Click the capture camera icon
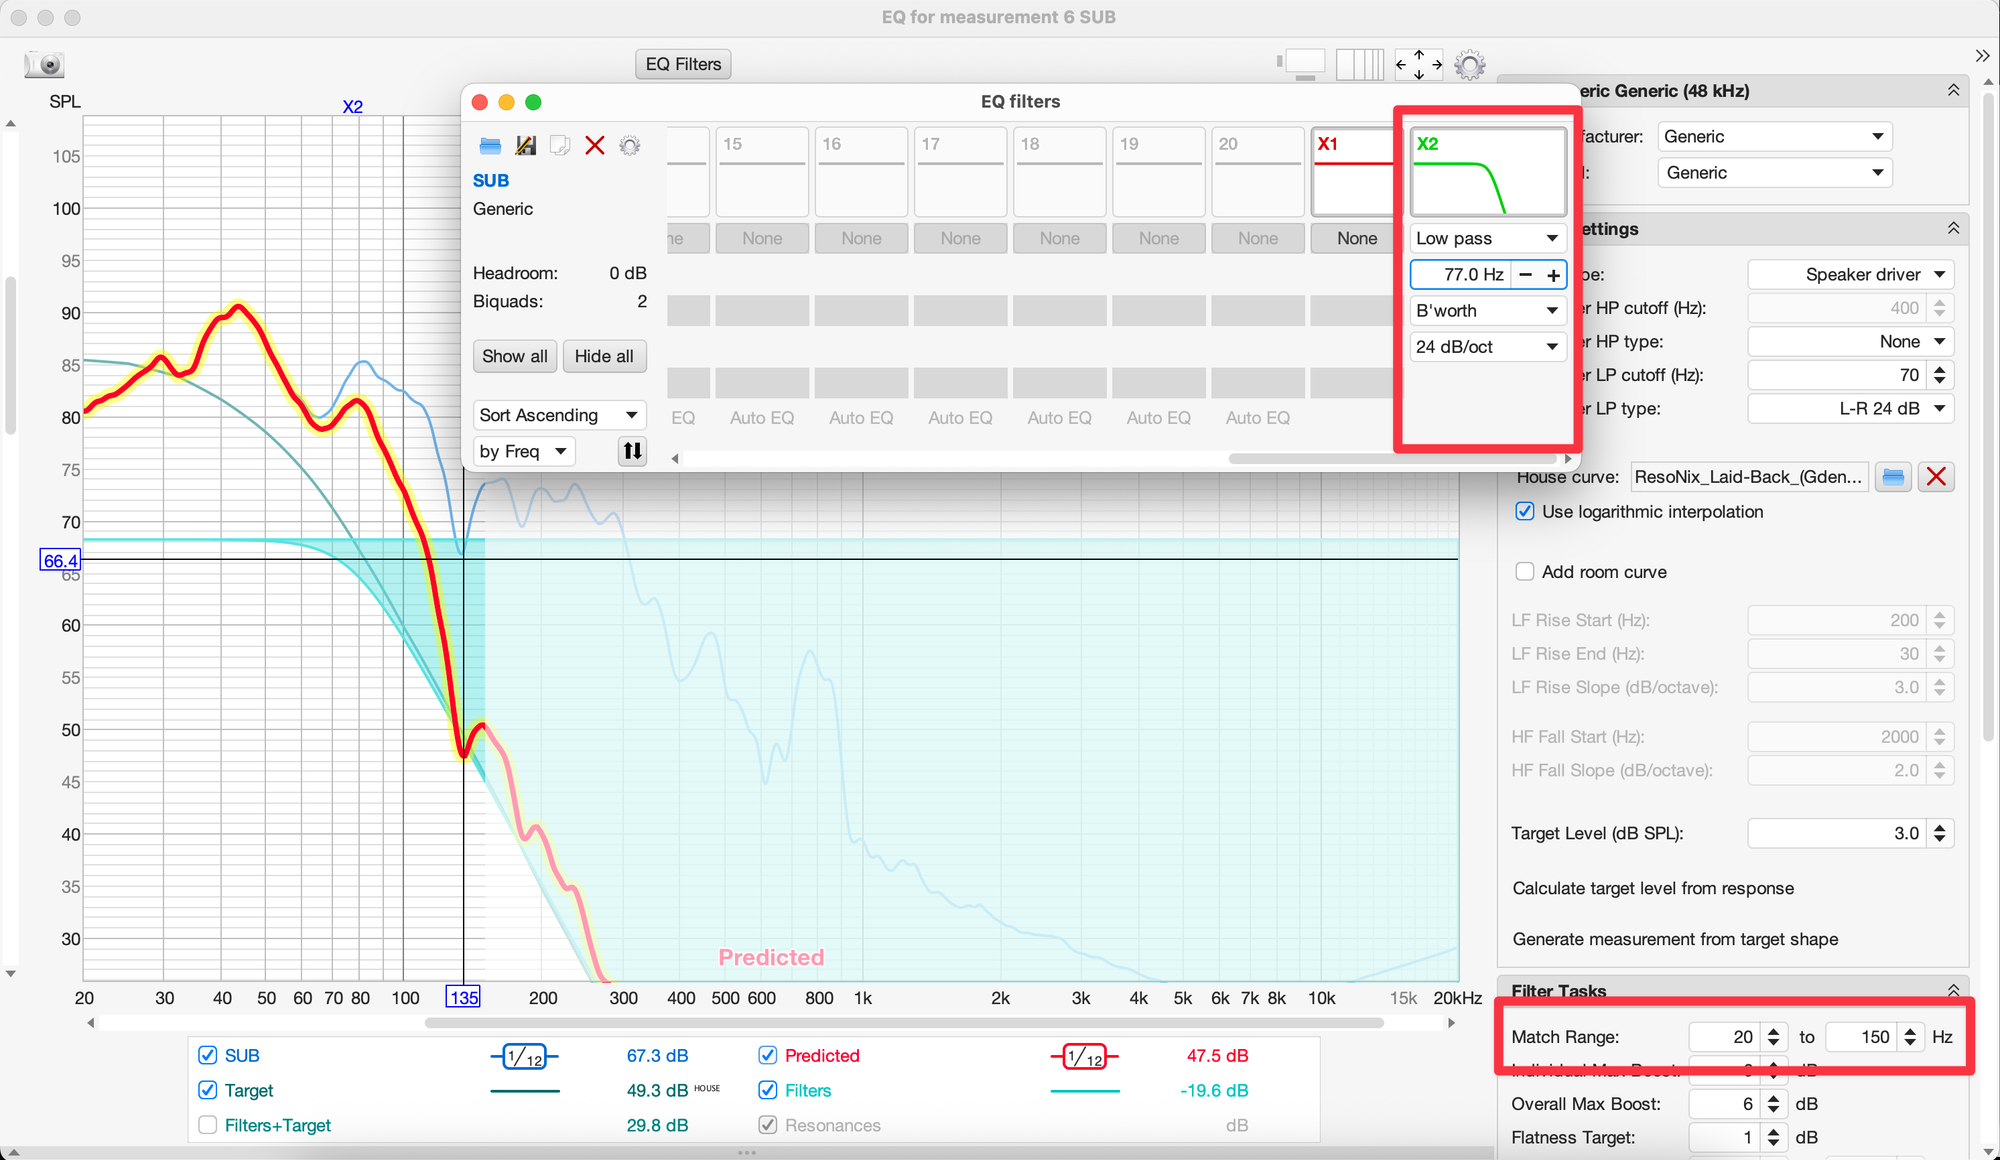This screenshot has width=2000, height=1160. point(44,65)
